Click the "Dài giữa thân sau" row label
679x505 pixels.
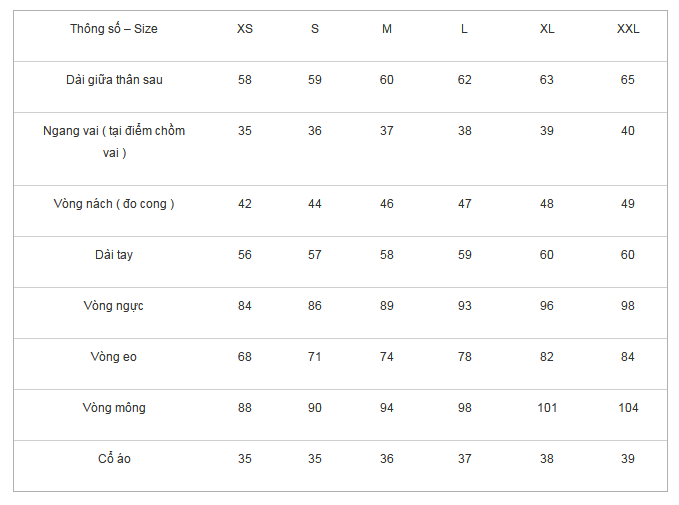click(x=114, y=80)
